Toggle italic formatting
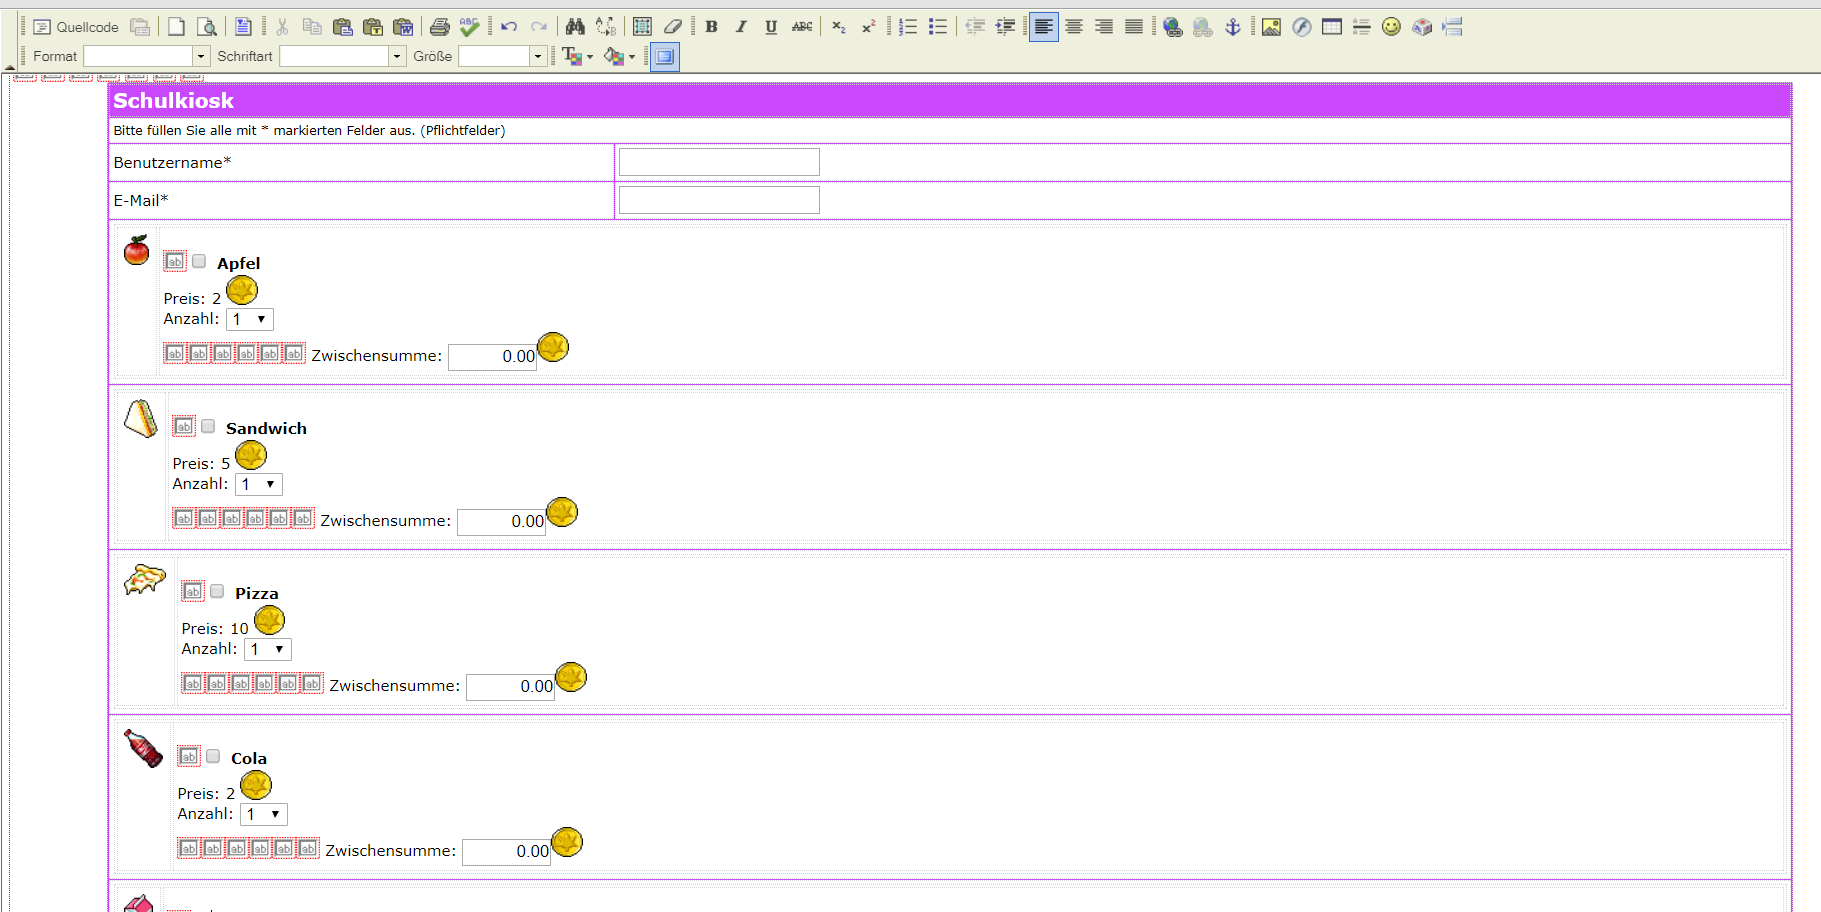Viewport: 1821px width, 912px height. tap(741, 27)
